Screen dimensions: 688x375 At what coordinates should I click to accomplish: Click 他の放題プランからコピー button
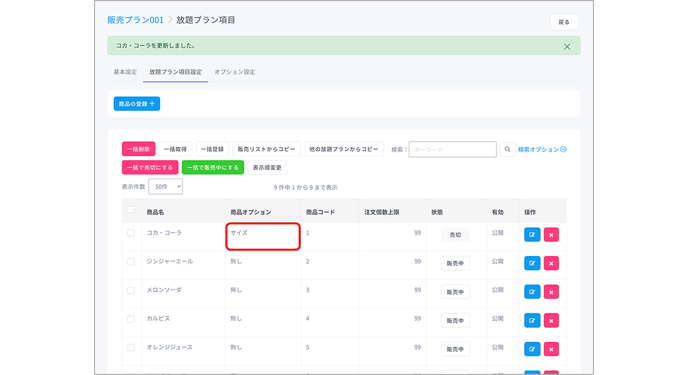(344, 149)
